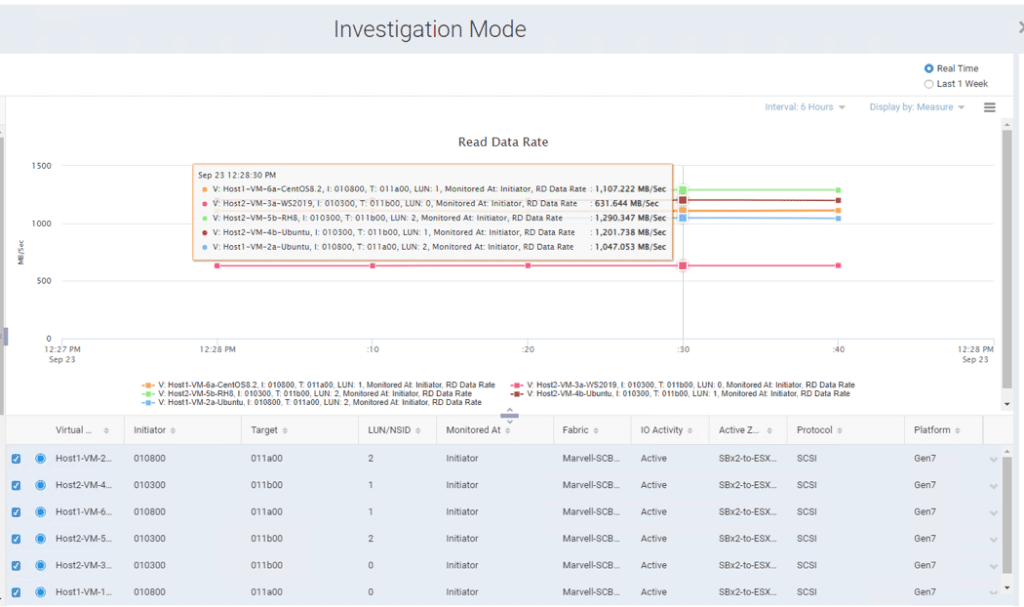1024x607 pixels.
Task: Click sort arrows icon beside Protocol header
Action: pyautogui.click(x=840, y=431)
